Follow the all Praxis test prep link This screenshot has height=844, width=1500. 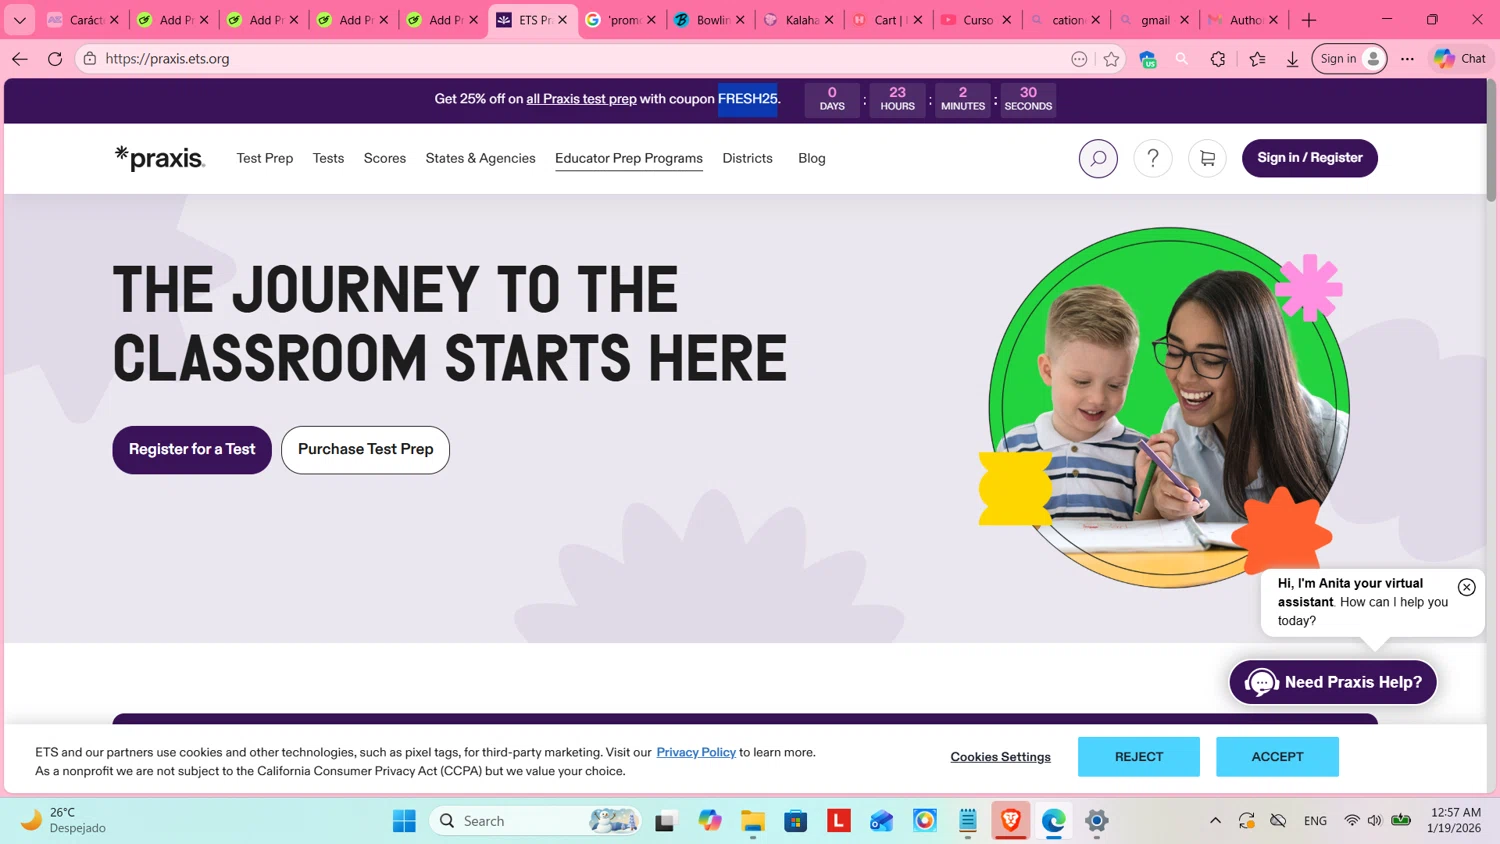pyautogui.click(x=582, y=99)
